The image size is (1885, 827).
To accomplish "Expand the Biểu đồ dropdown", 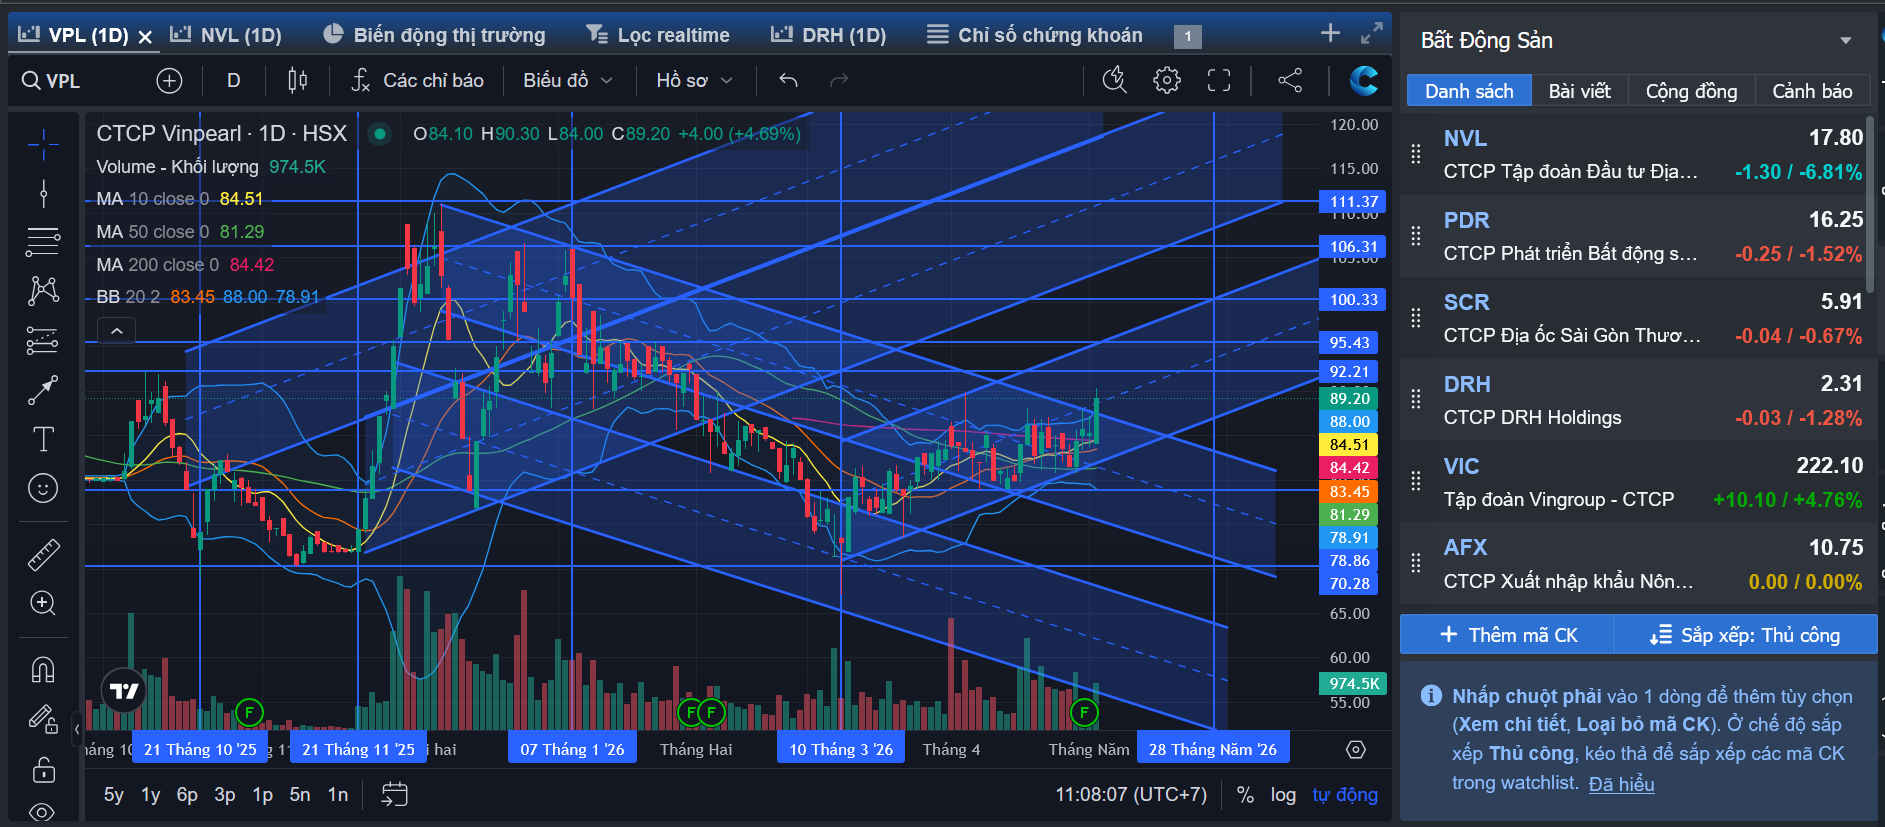I will click(x=568, y=80).
